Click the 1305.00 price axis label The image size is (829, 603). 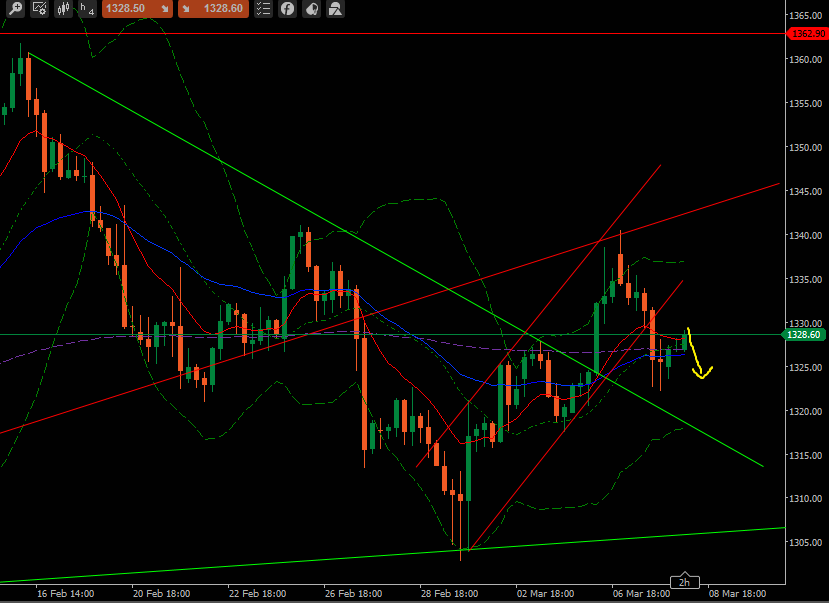tap(805, 543)
